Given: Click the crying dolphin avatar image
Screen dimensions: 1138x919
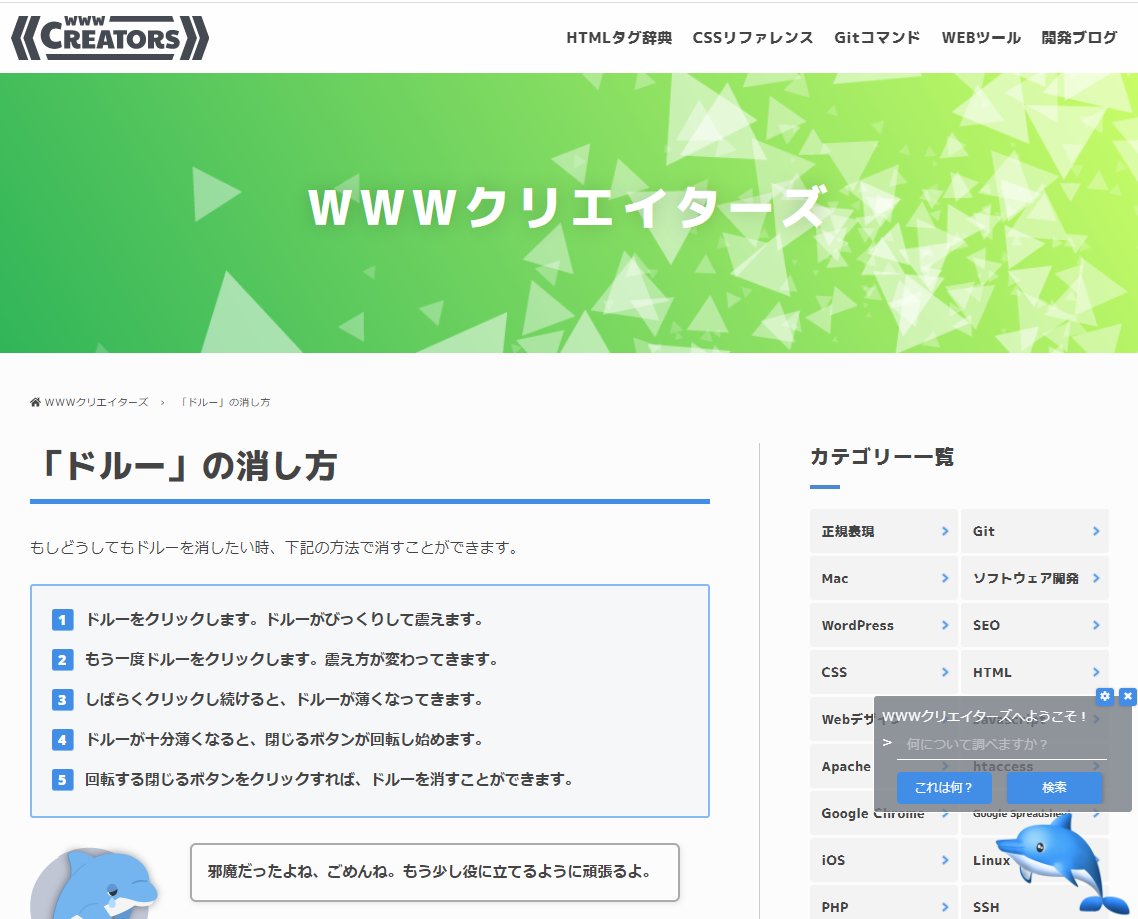Looking at the screenshot, I should [x=95, y=885].
